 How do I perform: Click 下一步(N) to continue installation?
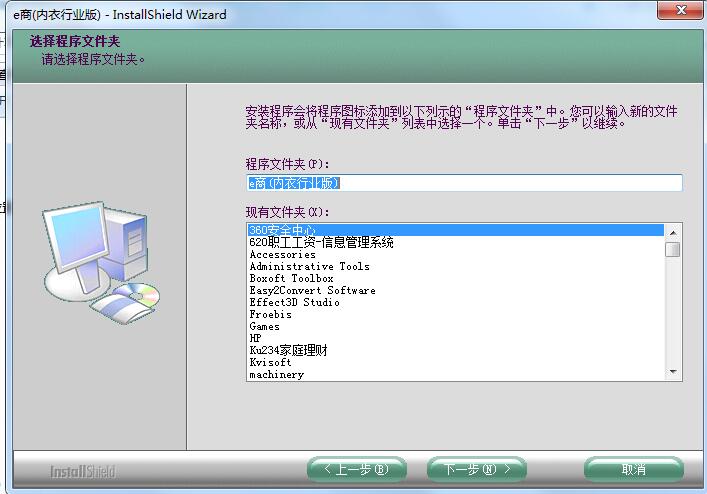pos(477,470)
